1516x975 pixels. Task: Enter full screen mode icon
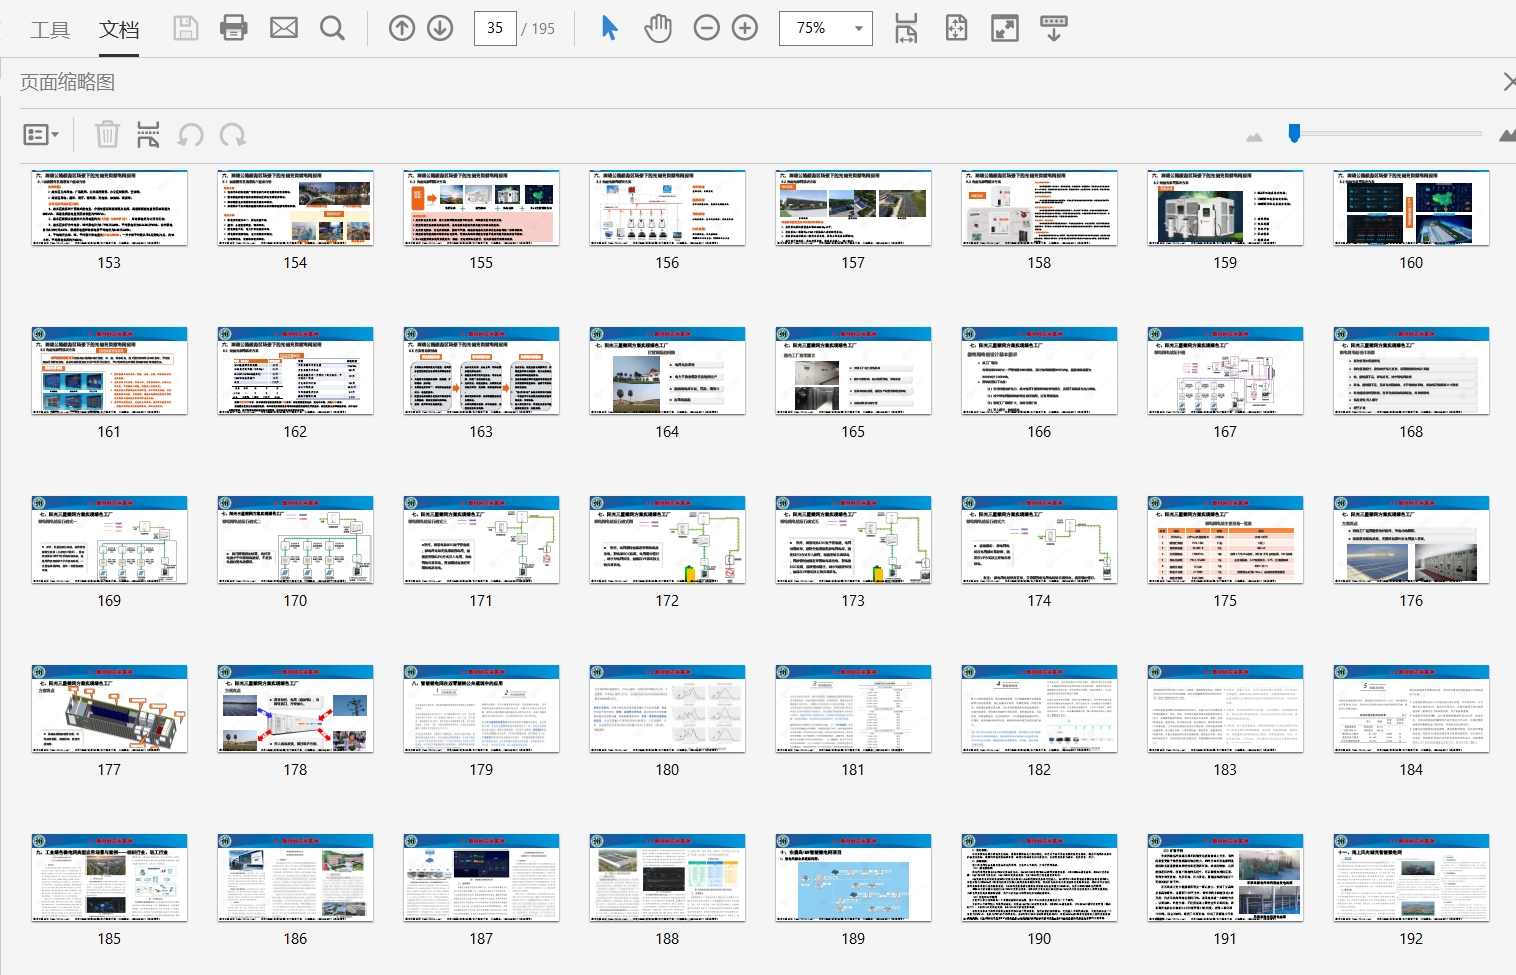coord(1005,28)
